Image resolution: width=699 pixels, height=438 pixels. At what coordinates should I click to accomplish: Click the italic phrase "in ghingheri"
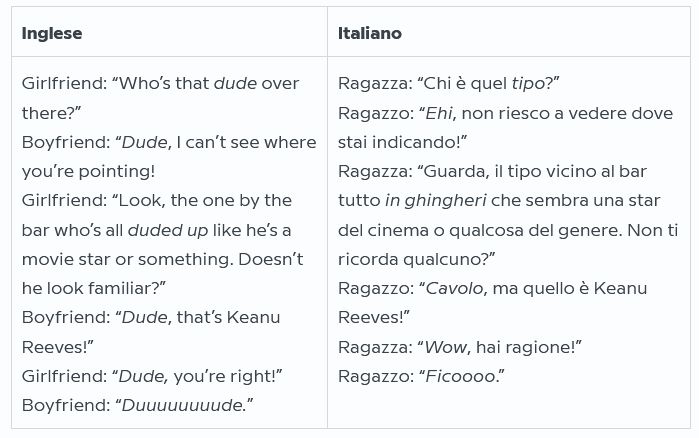pyautogui.click(x=434, y=200)
